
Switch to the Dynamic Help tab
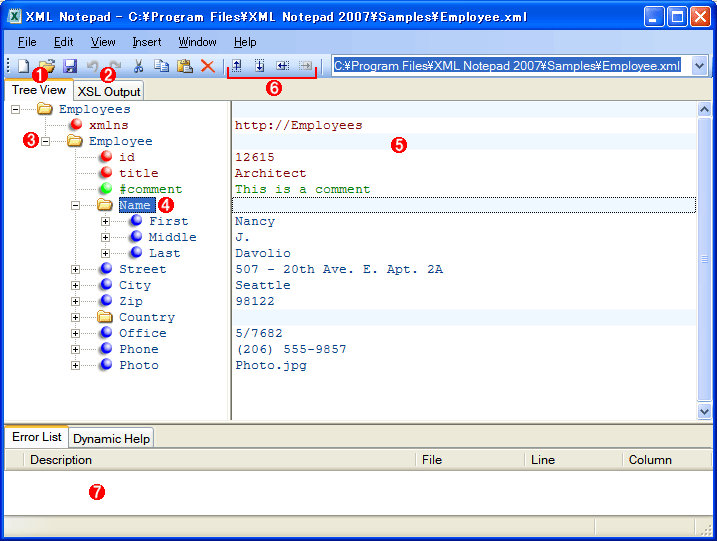point(111,439)
